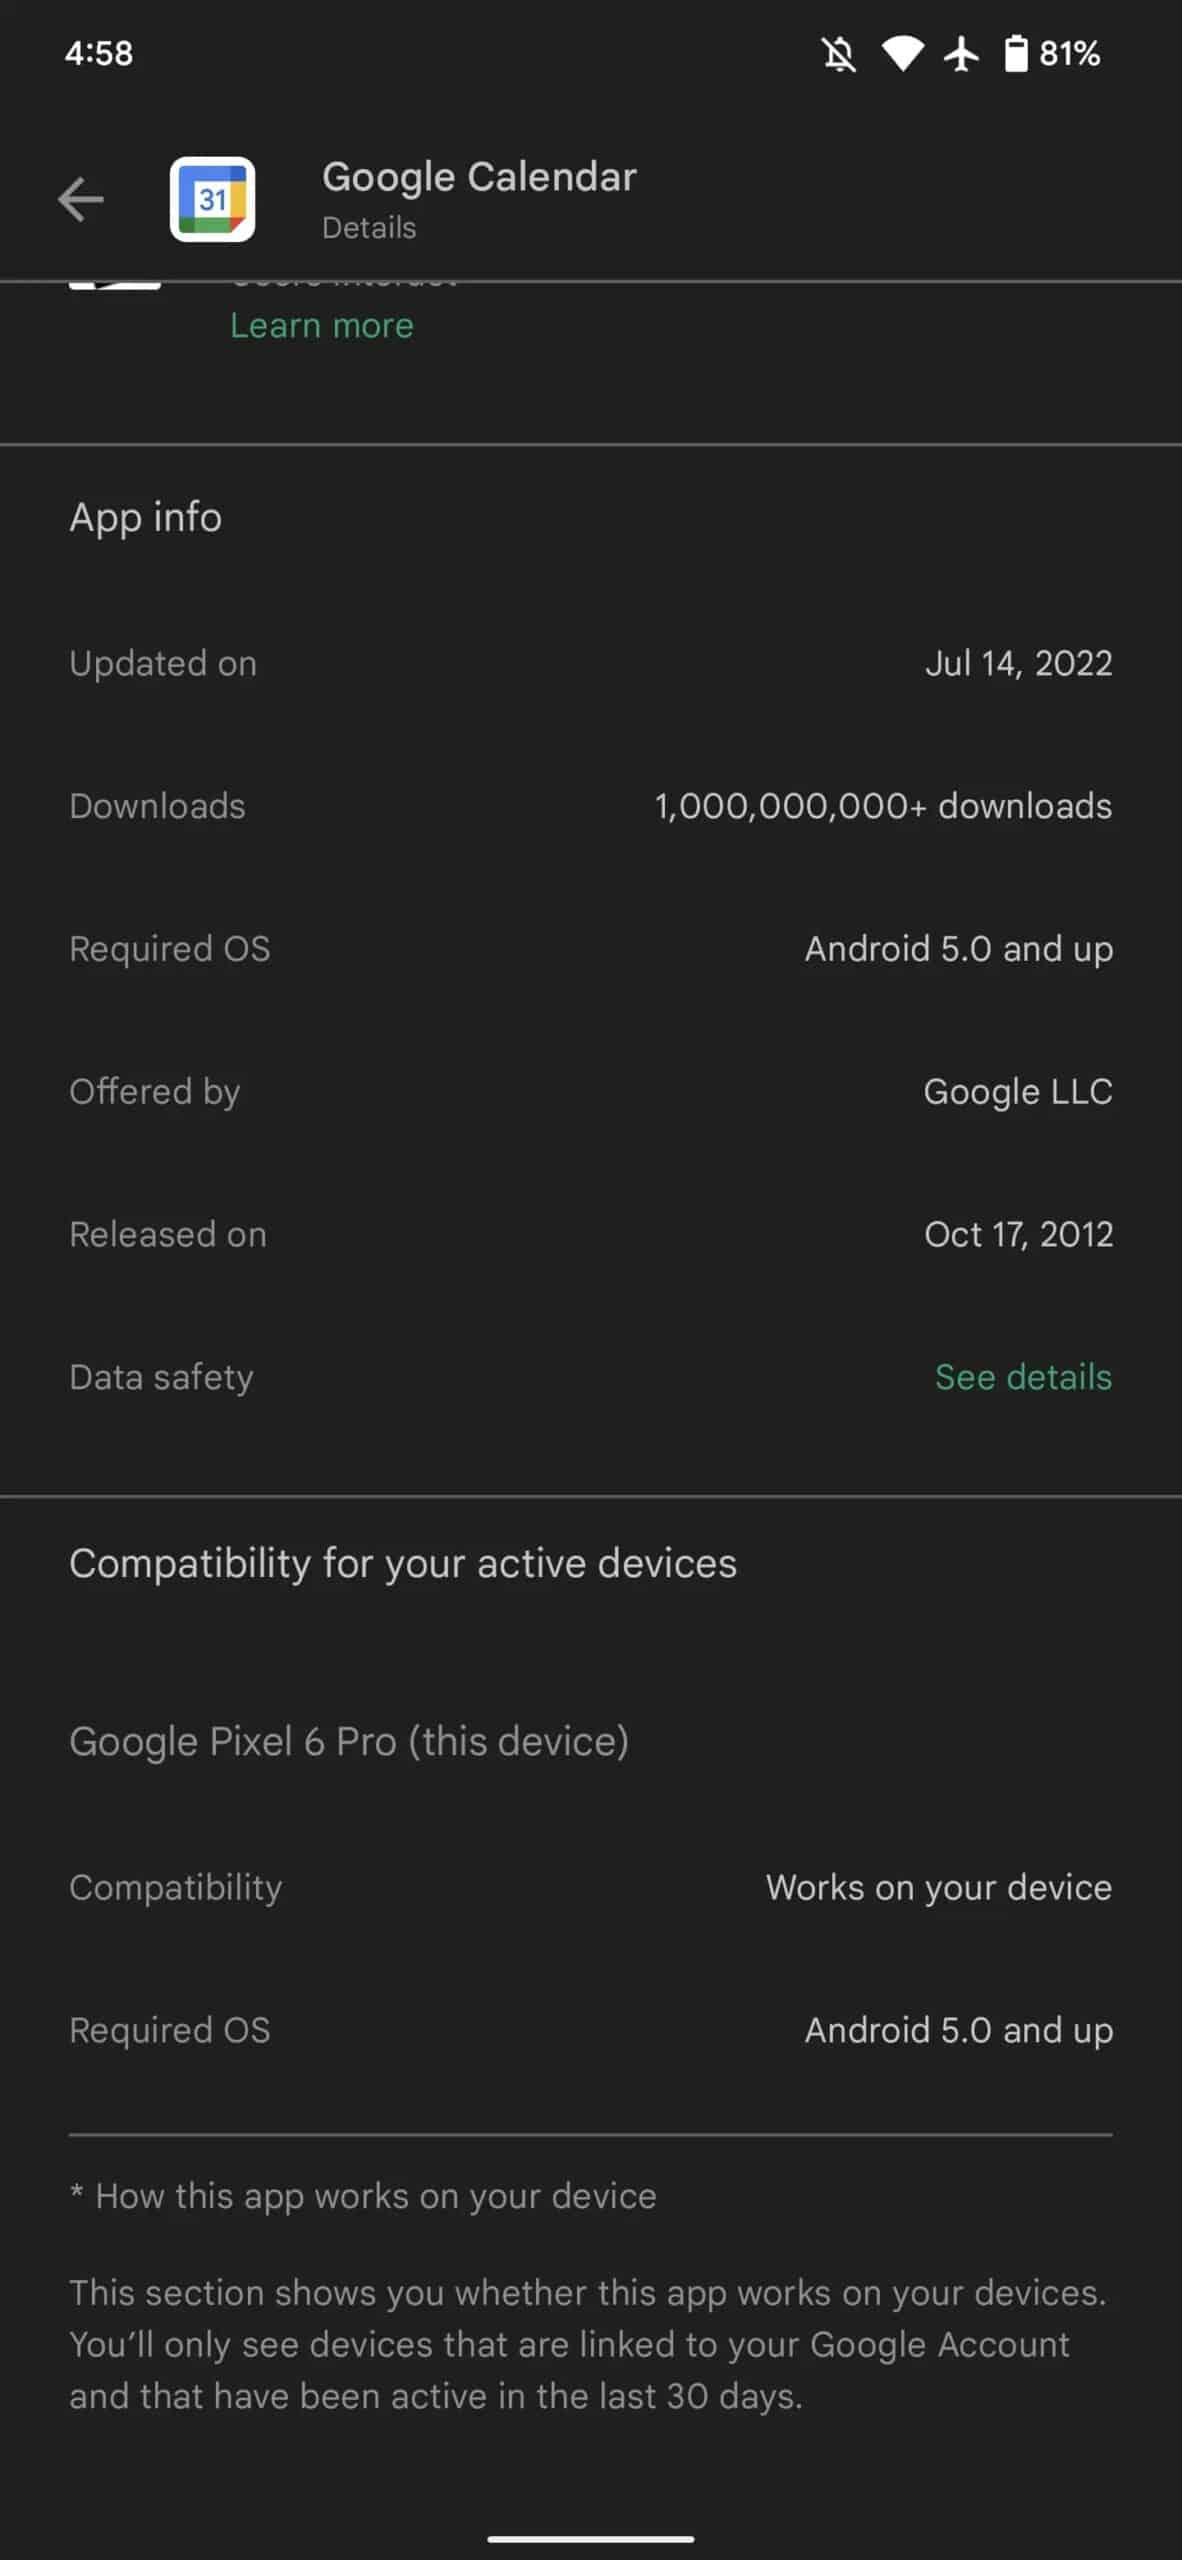Tap the Google Calendar app icon

click(x=212, y=199)
